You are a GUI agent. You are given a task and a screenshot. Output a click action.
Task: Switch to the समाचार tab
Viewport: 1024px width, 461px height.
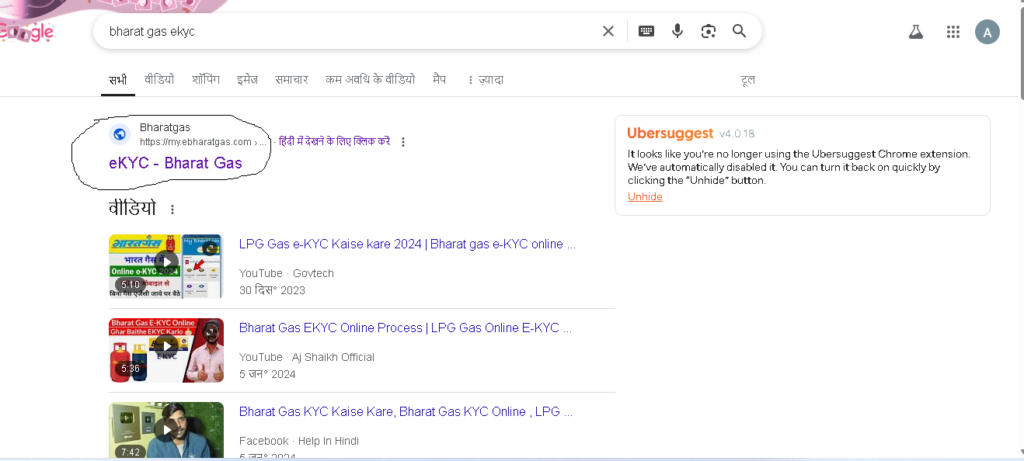(291, 80)
